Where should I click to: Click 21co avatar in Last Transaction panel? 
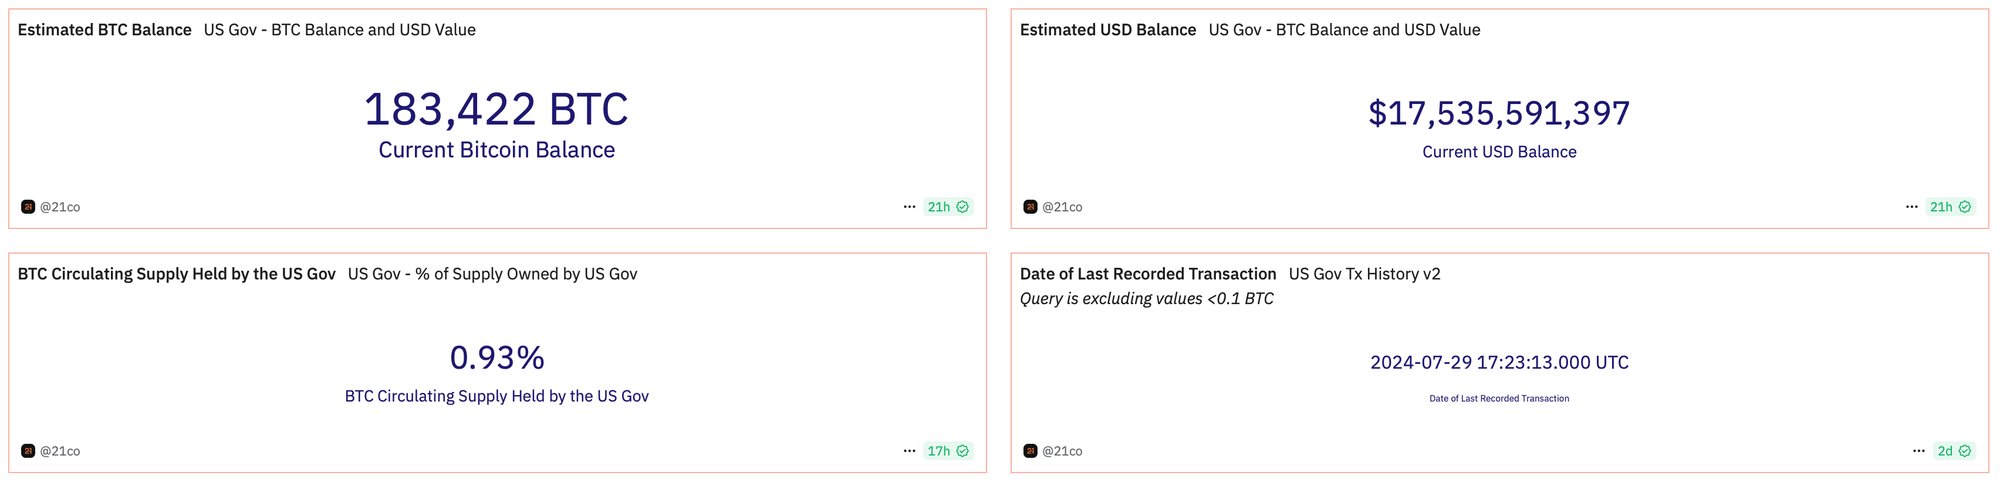tap(1030, 451)
